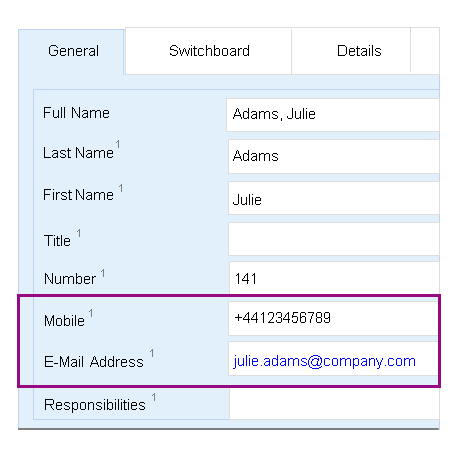Image resolution: width=453 pixels, height=453 pixels.
Task: Open the Switchboard tab
Action: [x=209, y=51]
